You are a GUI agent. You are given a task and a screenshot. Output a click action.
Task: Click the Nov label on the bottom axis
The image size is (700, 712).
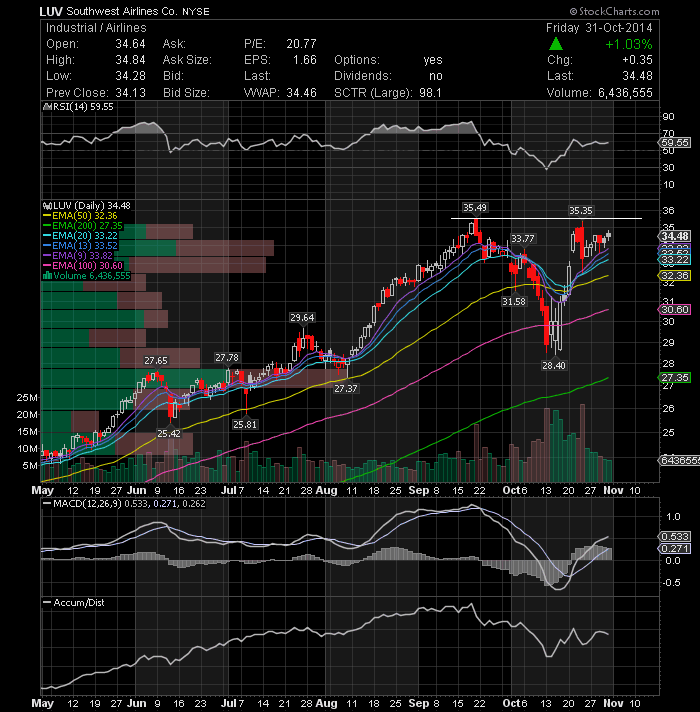[x=613, y=703]
